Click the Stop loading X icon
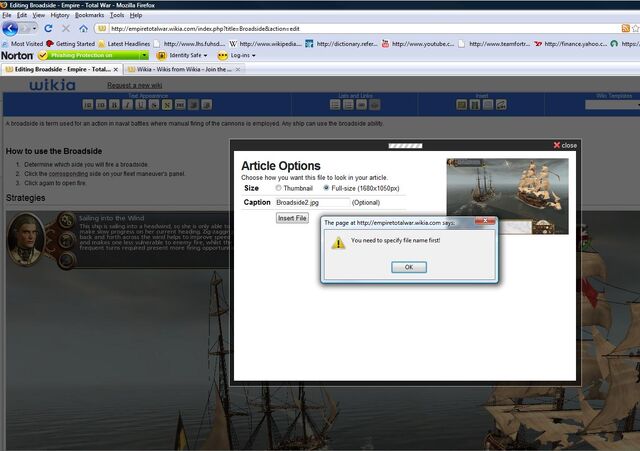 click(x=66, y=29)
